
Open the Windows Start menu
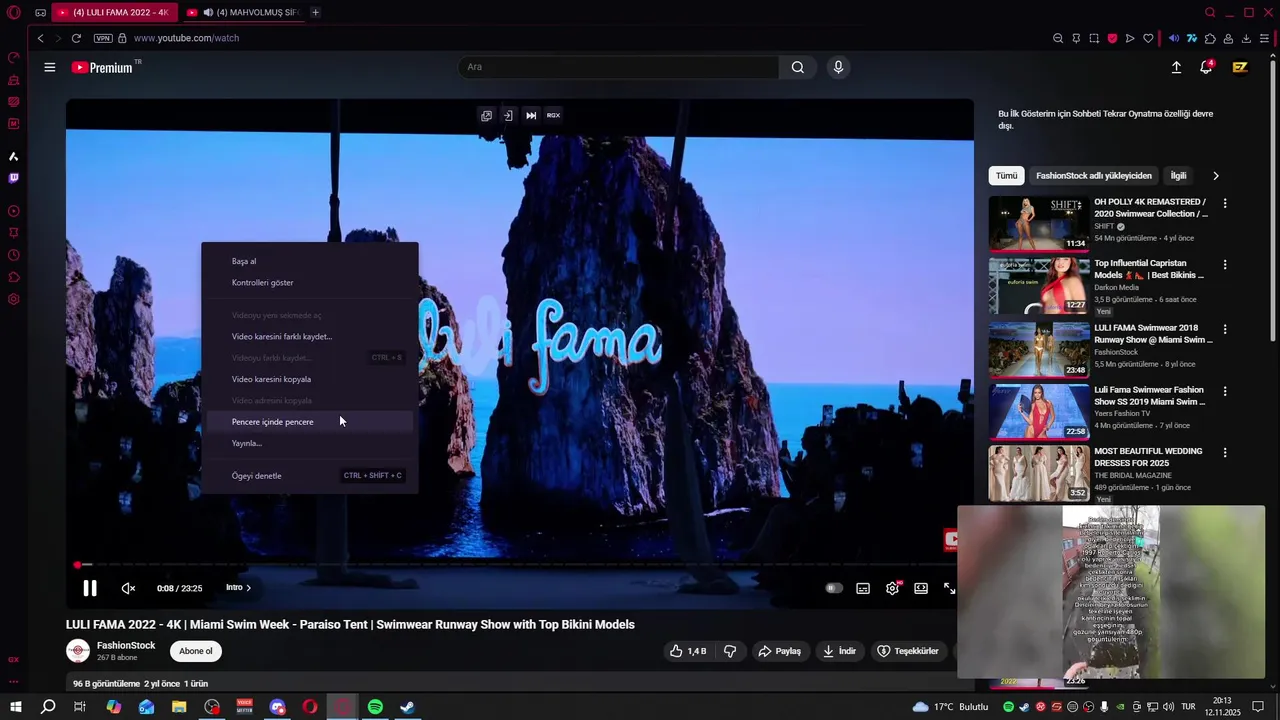tap(16, 707)
